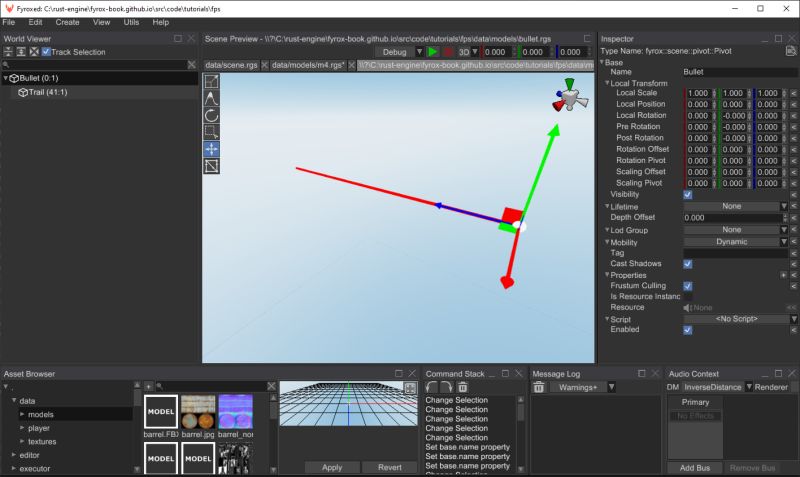This screenshot has width=800, height=477.
Task: Collapse all nodes in World Viewer
Action: pyautogui.click(x=8, y=52)
